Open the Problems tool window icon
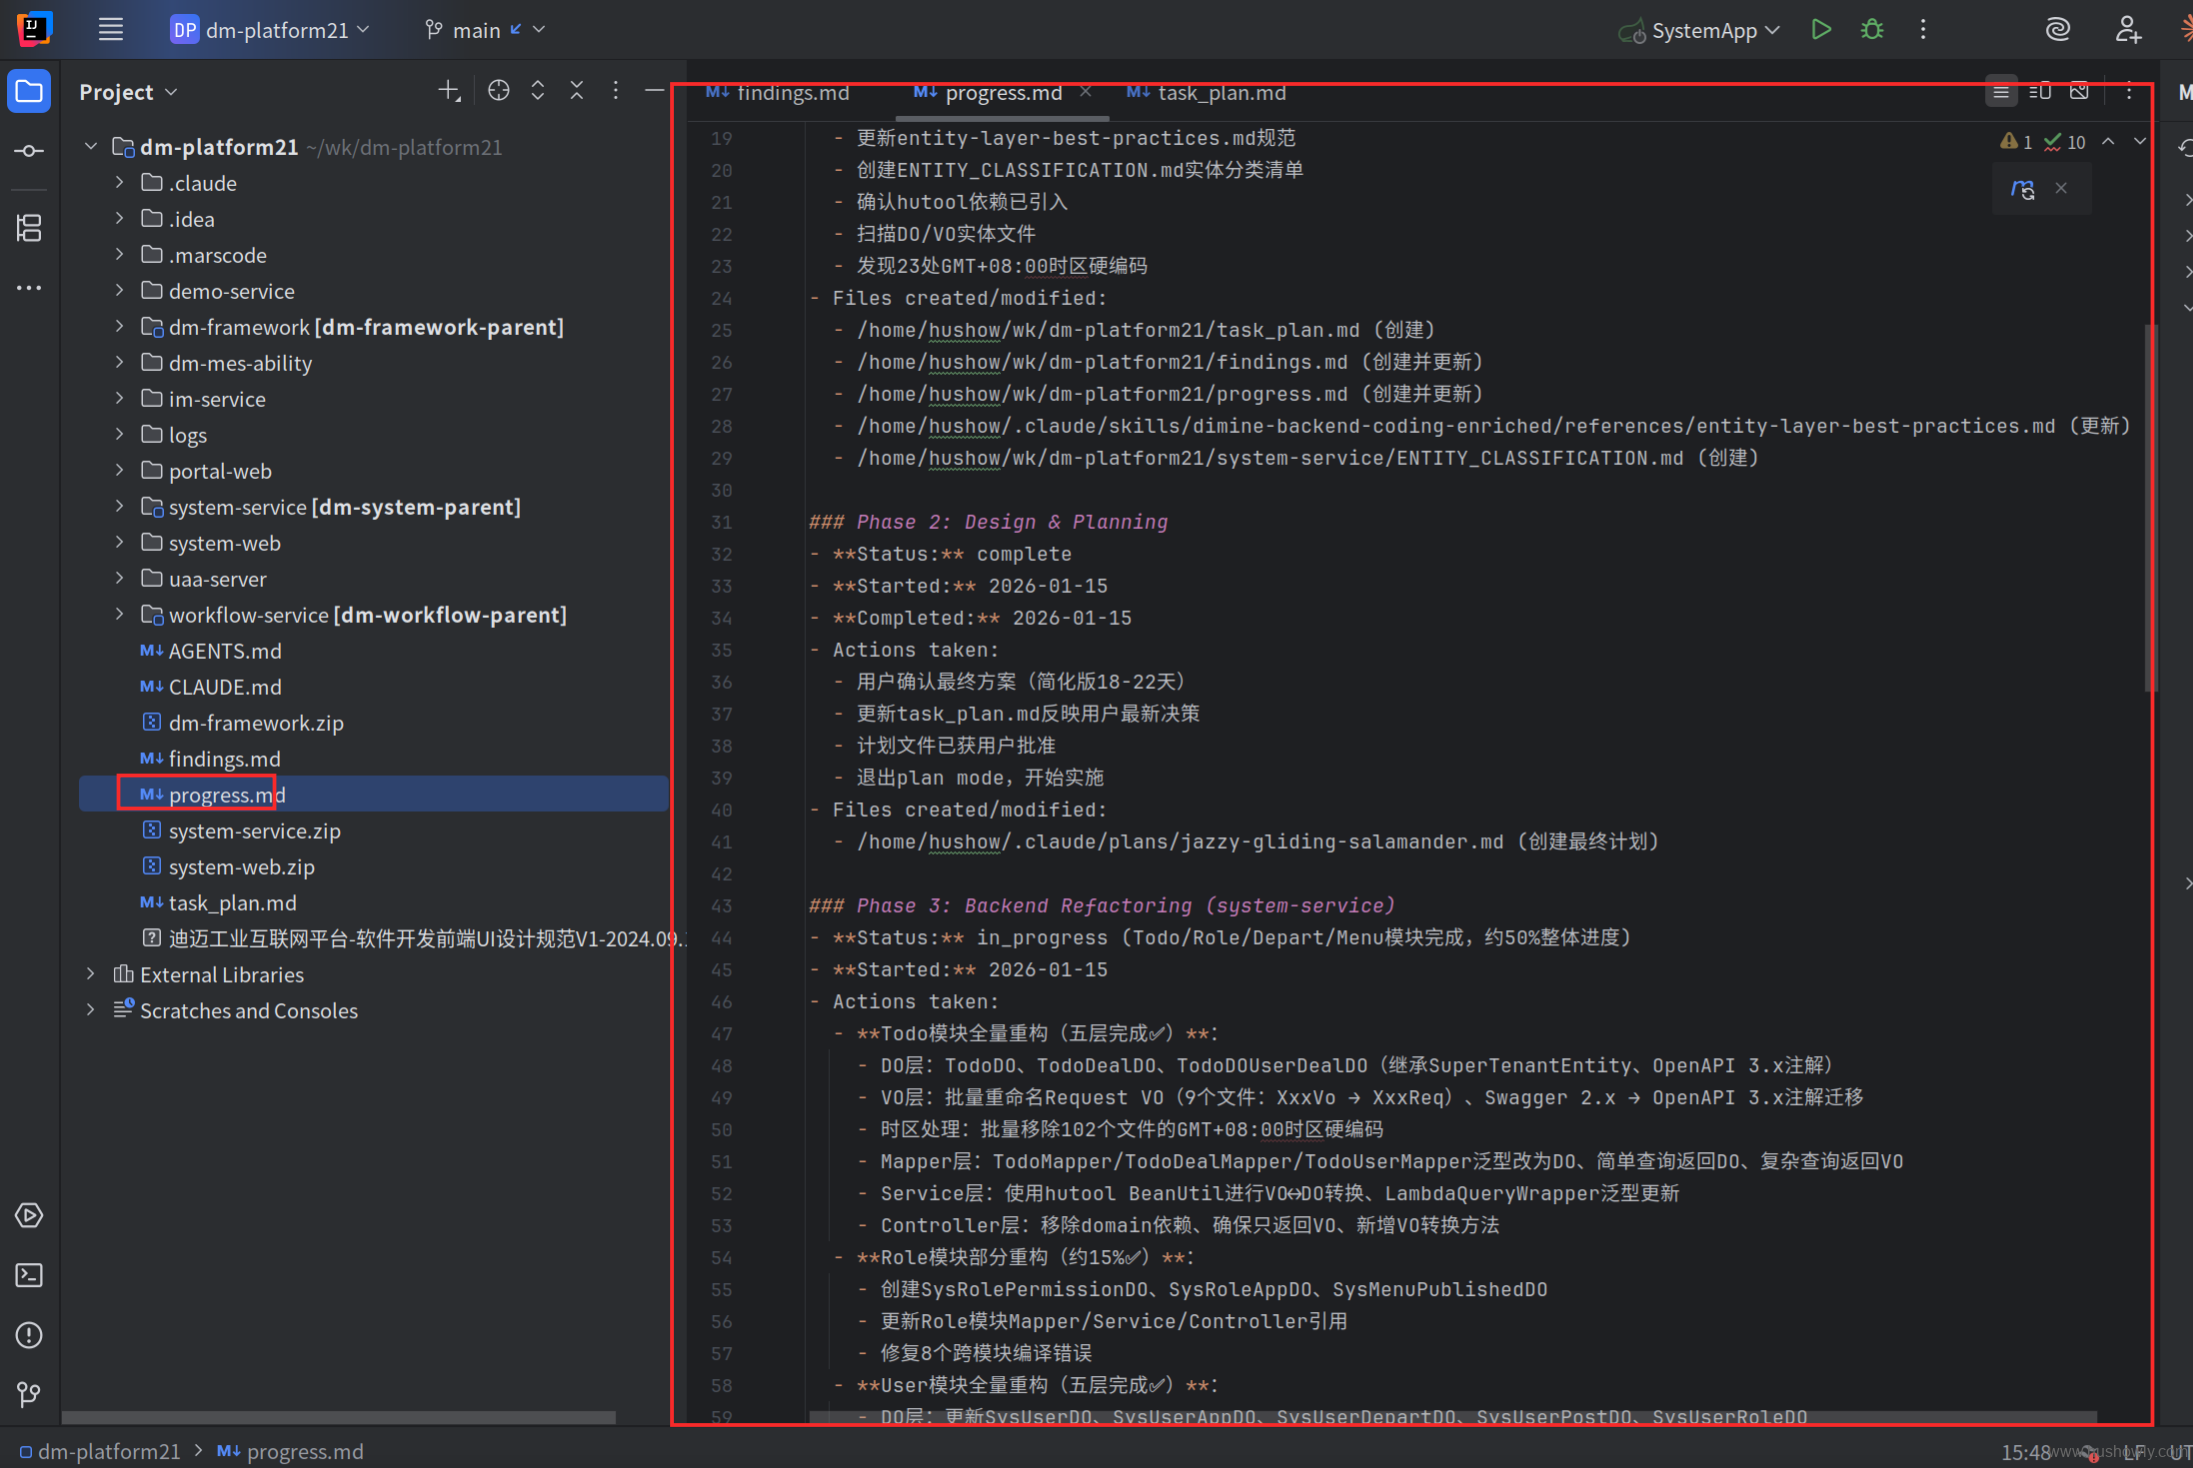This screenshot has width=2193, height=1468. pyautogui.click(x=29, y=1335)
